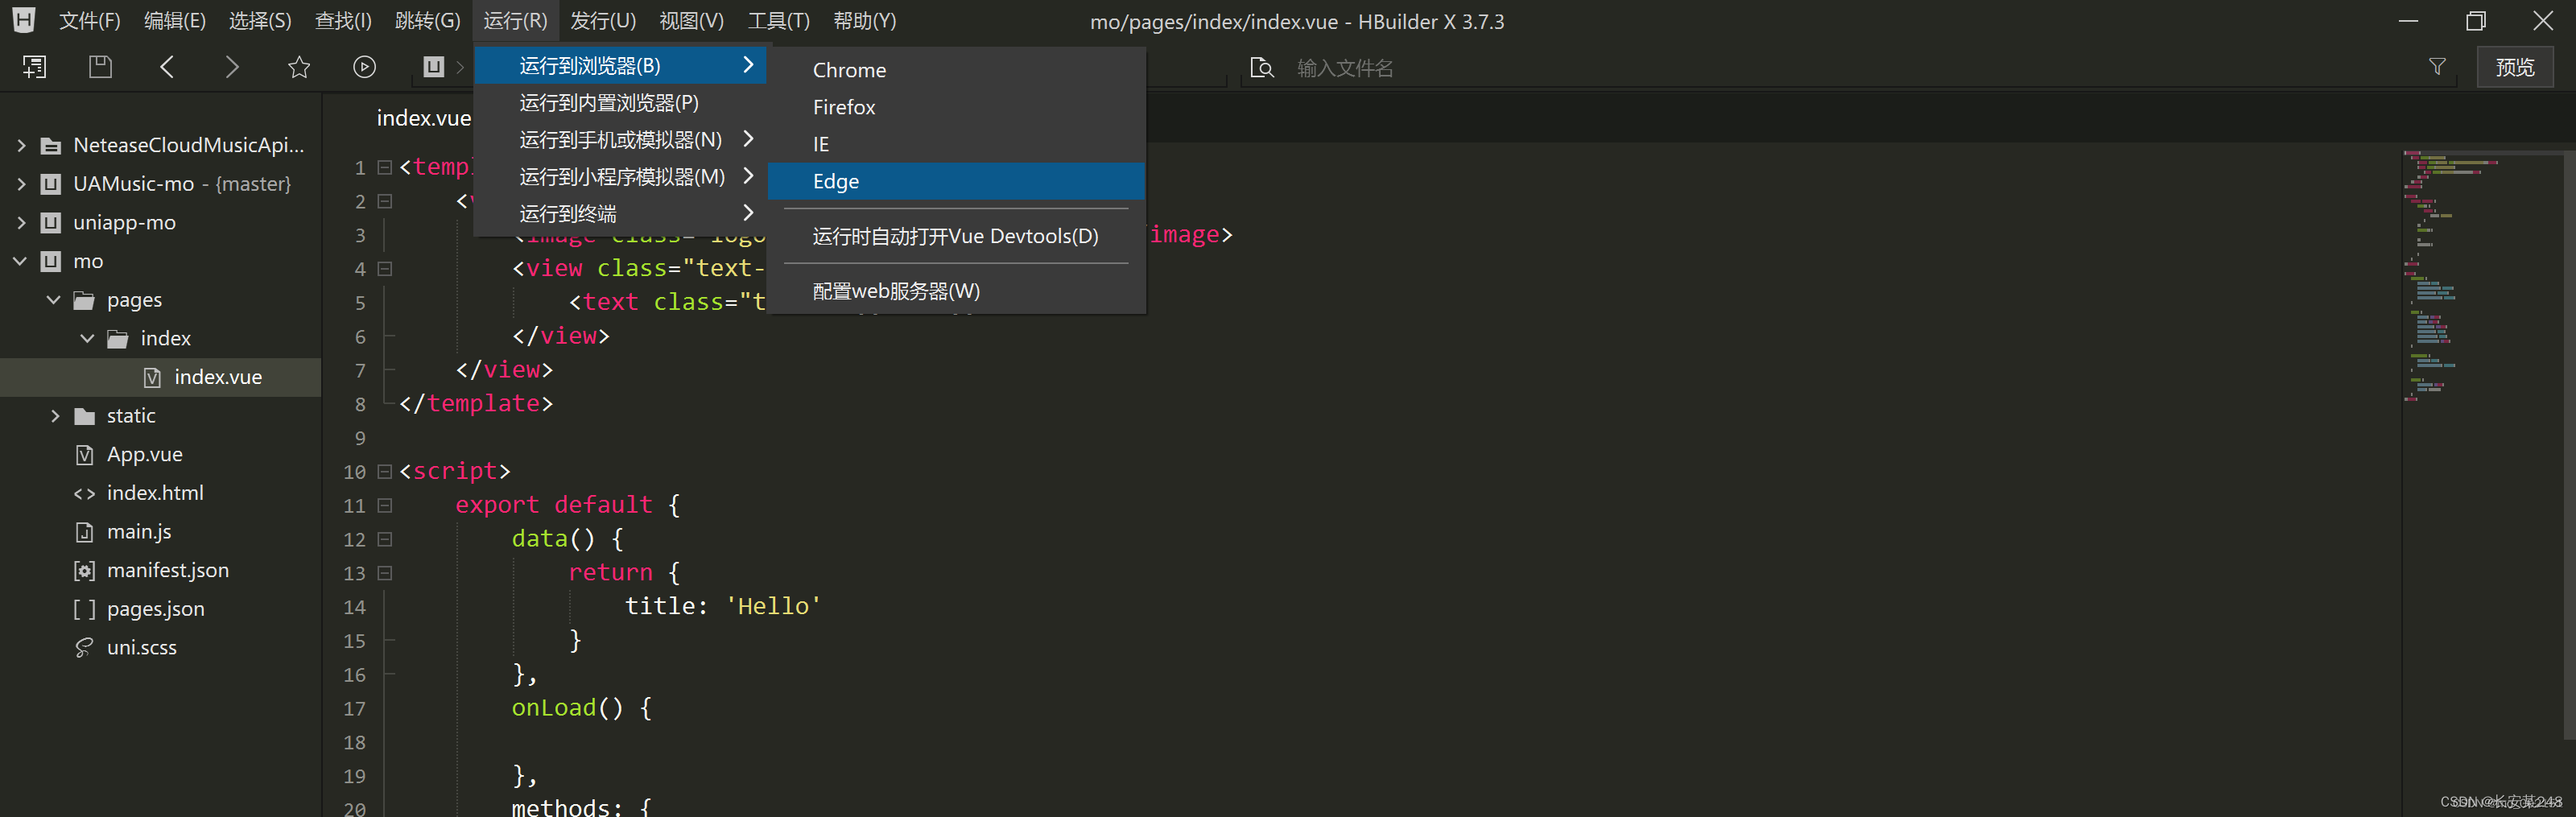
Task: Collapse the mo project
Action: pos(20,261)
